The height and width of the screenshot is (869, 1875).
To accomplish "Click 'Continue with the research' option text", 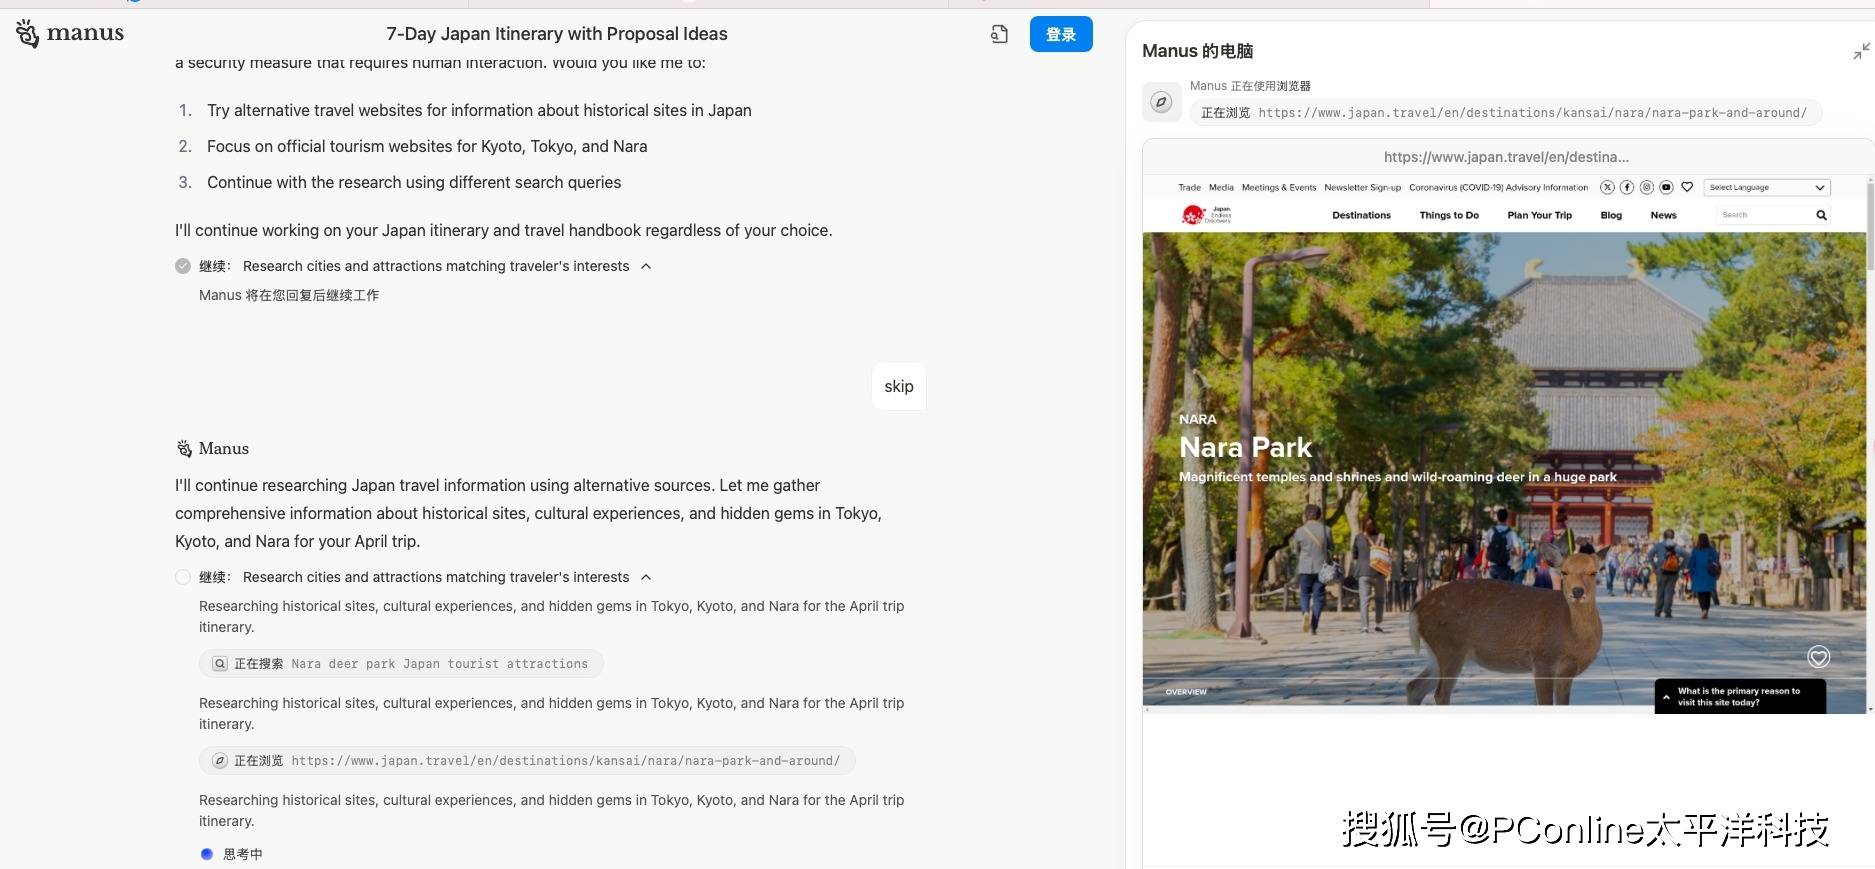I will point(414,182).
